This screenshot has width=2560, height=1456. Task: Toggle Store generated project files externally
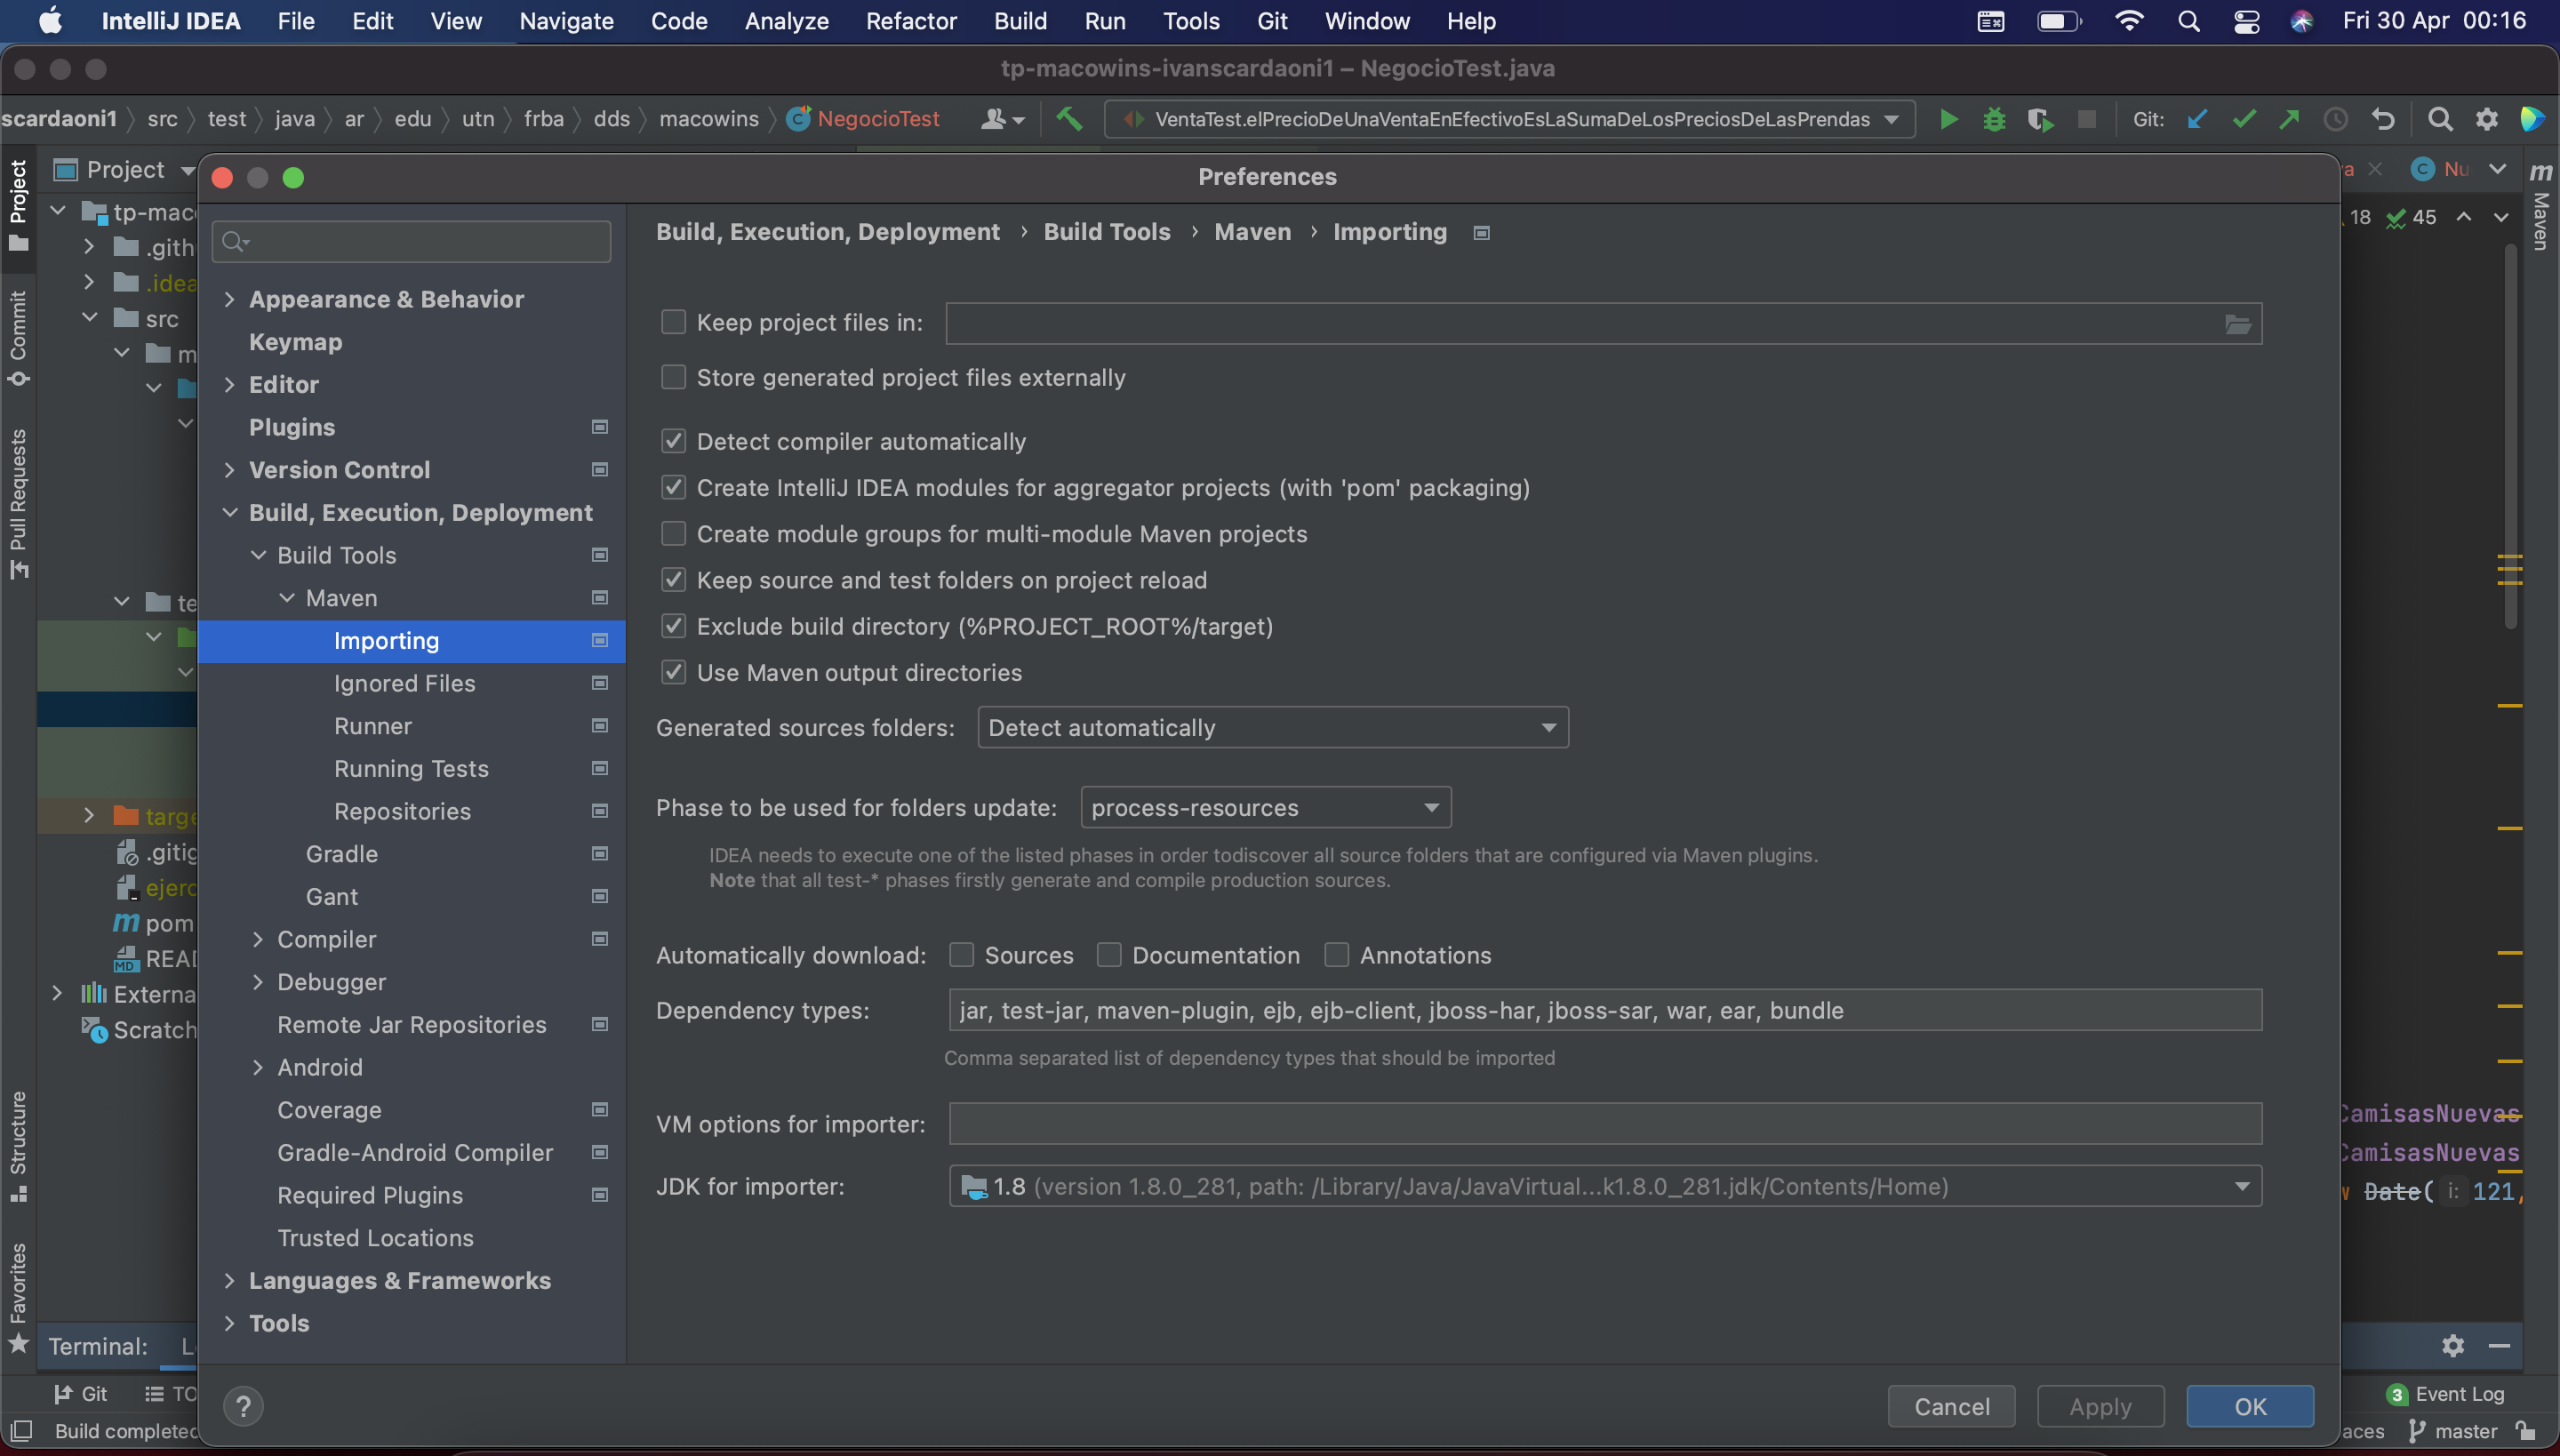point(674,377)
